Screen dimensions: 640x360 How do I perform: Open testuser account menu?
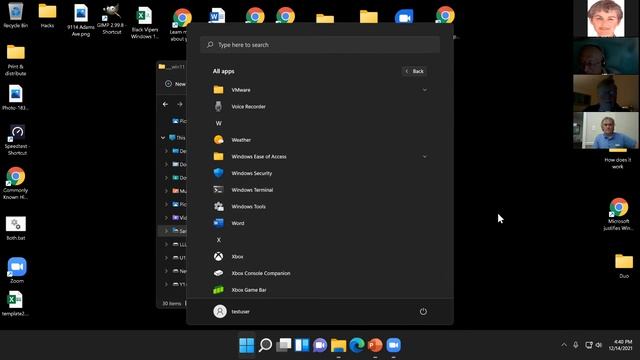[231, 311]
